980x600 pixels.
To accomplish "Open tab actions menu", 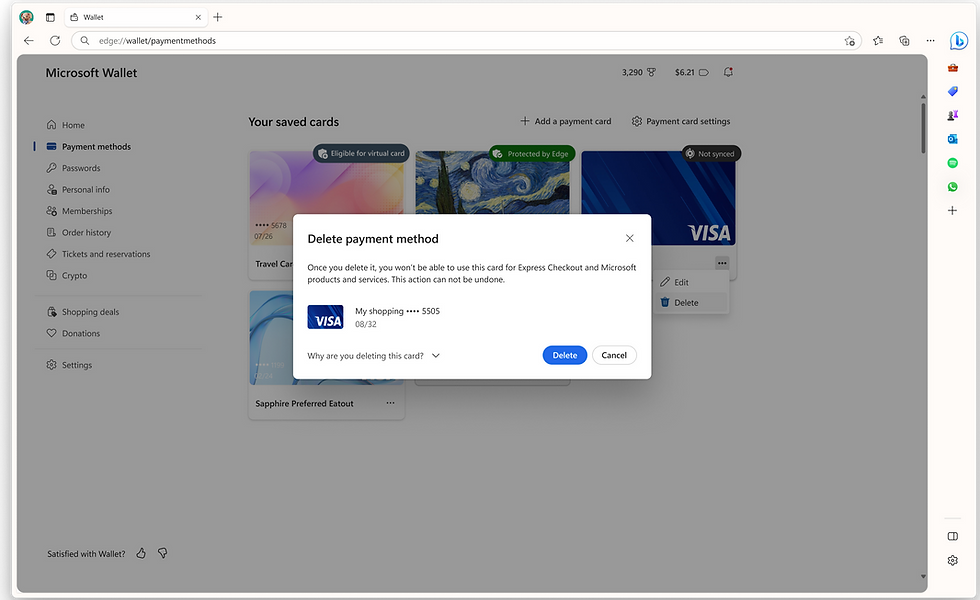I will point(50,18).
